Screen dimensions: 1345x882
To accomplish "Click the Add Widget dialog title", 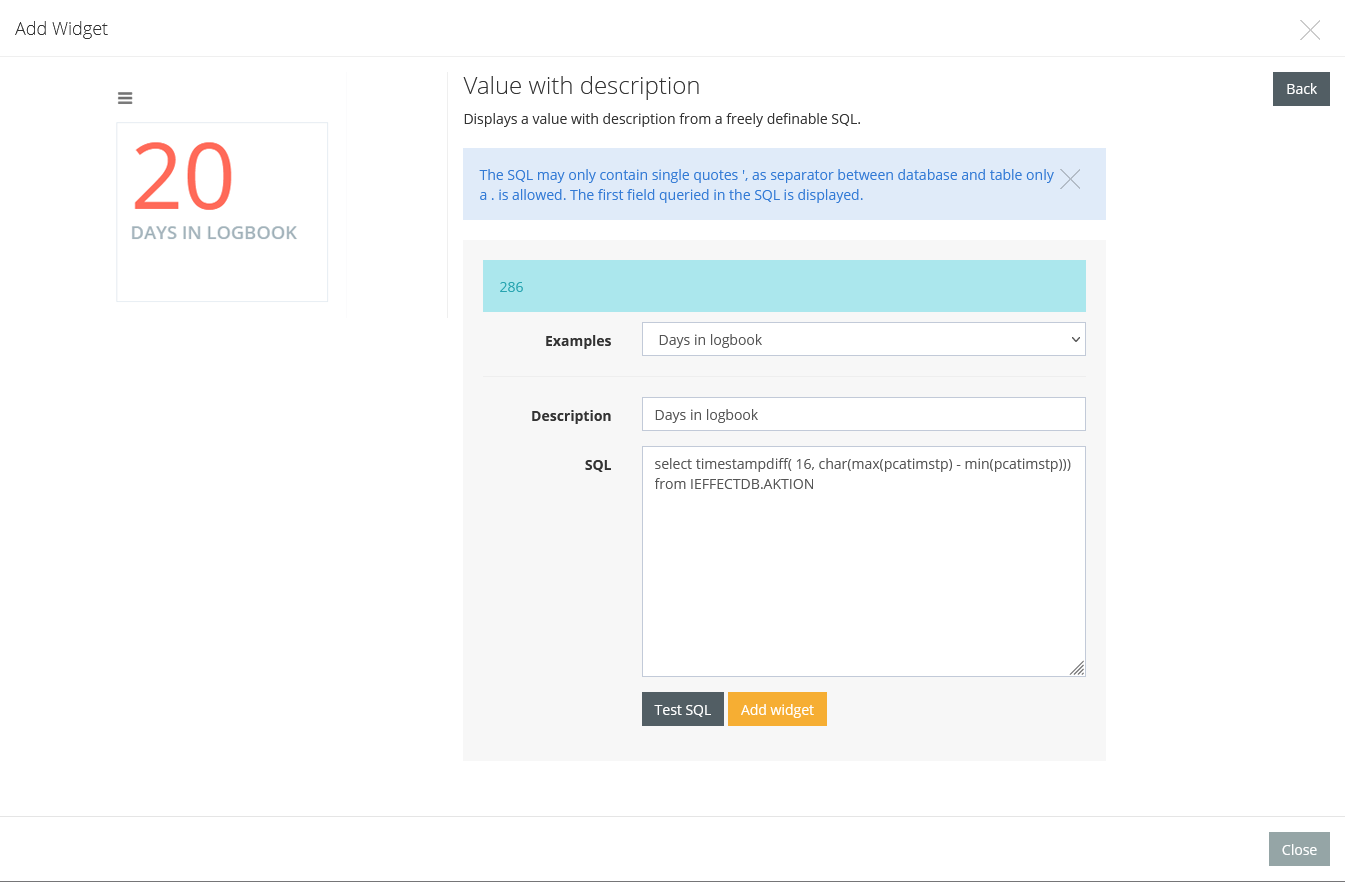I will coord(62,29).
